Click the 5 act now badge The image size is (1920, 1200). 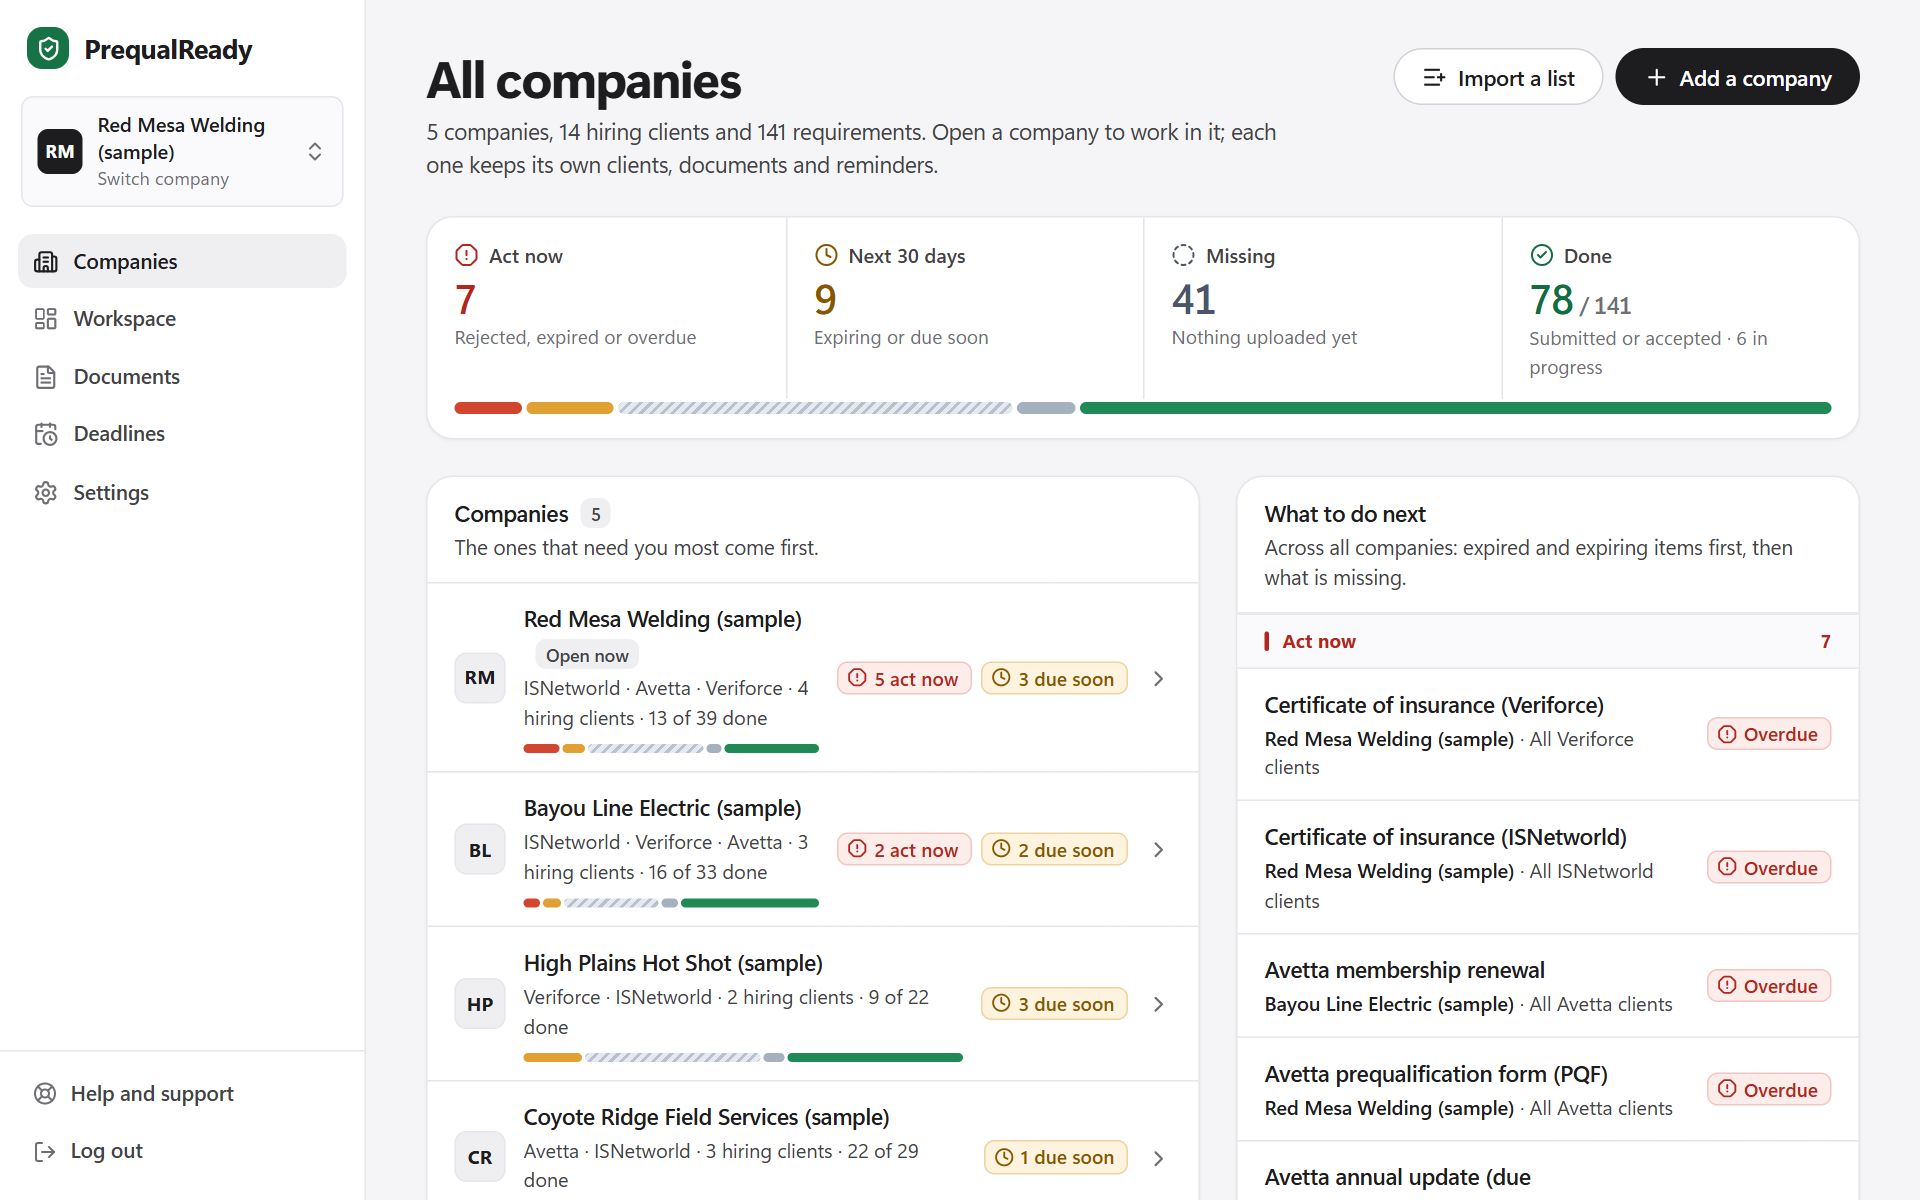click(x=904, y=679)
